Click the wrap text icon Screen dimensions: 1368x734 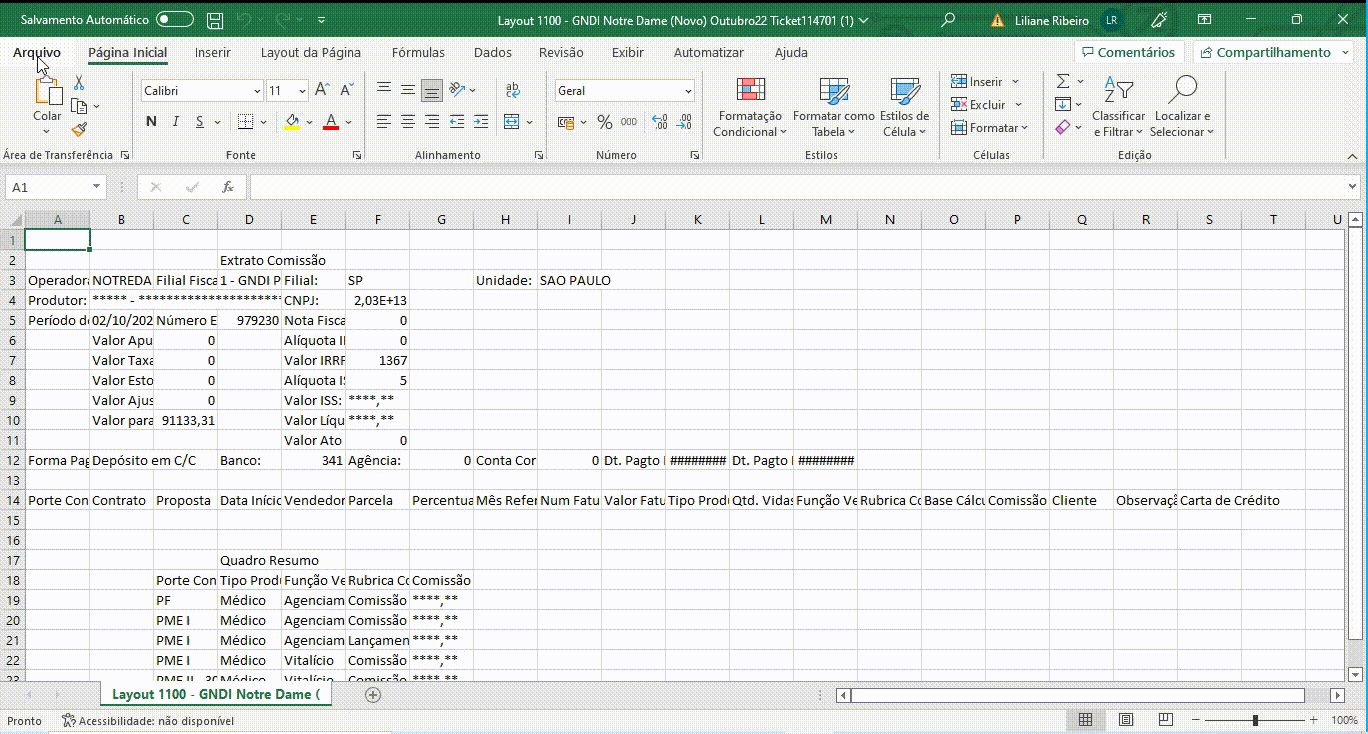(x=513, y=90)
